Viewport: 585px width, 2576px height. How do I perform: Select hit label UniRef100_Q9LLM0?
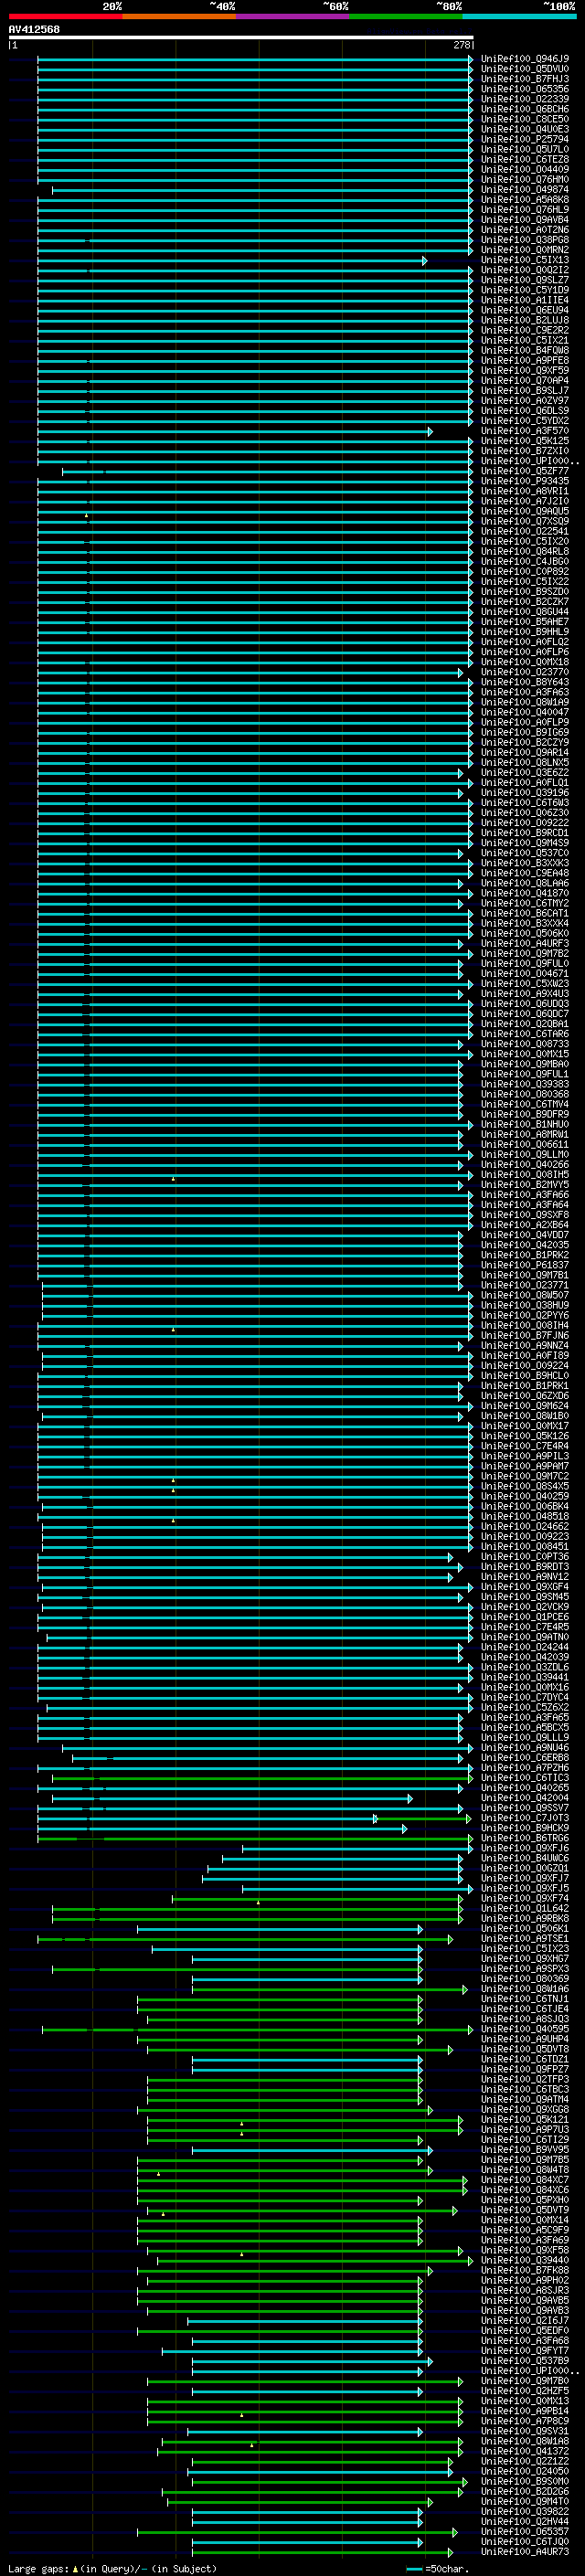[525, 1155]
